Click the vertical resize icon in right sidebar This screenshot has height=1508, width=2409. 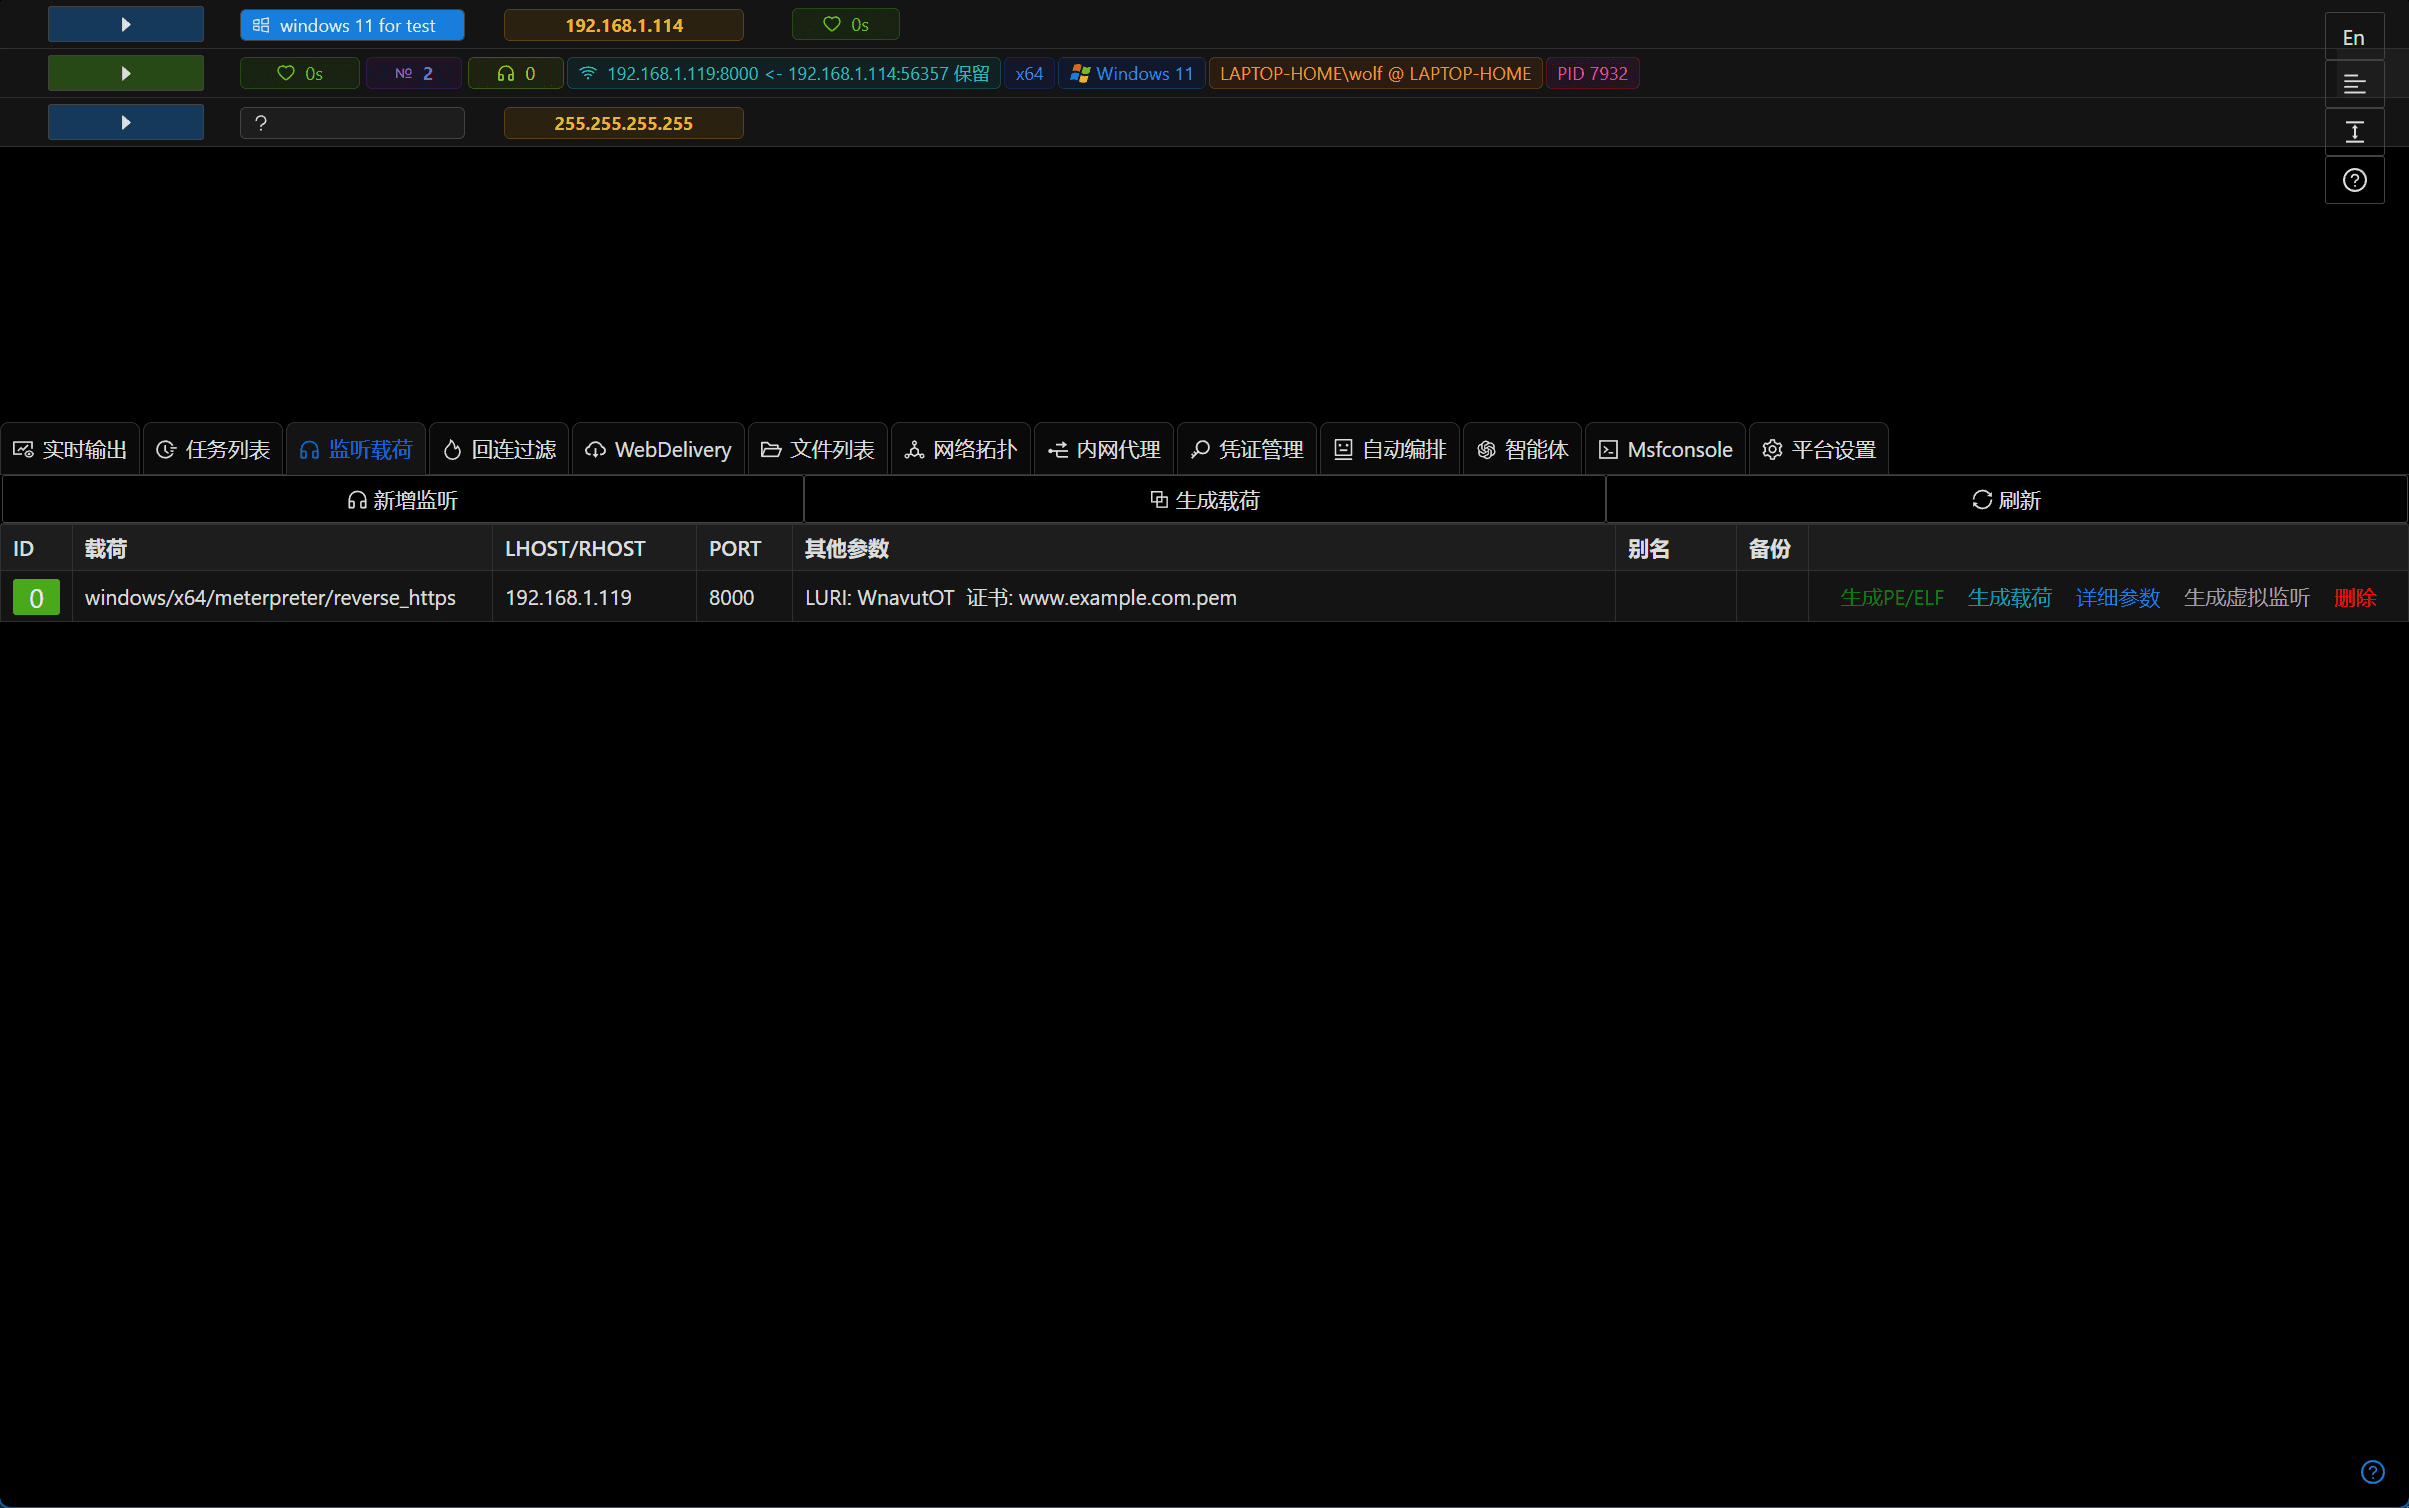(2354, 132)
